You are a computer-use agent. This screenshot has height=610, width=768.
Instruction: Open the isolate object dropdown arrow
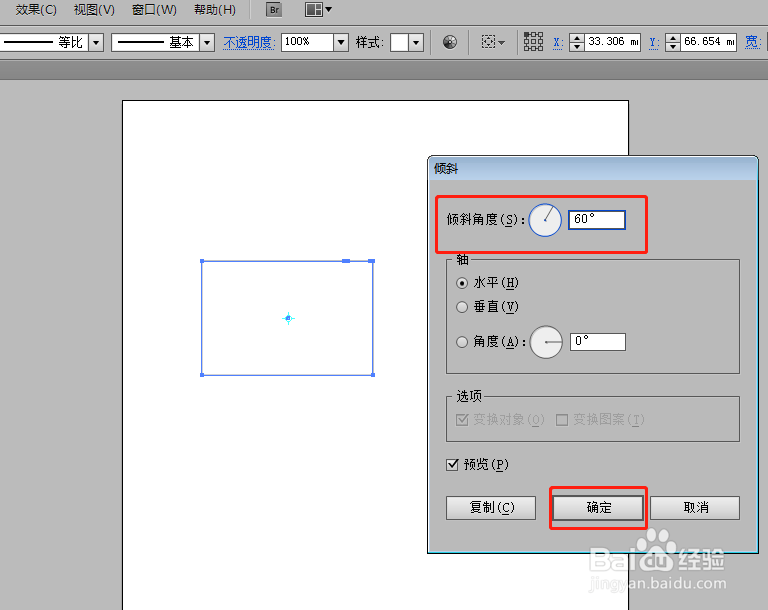tap(502, 43)
